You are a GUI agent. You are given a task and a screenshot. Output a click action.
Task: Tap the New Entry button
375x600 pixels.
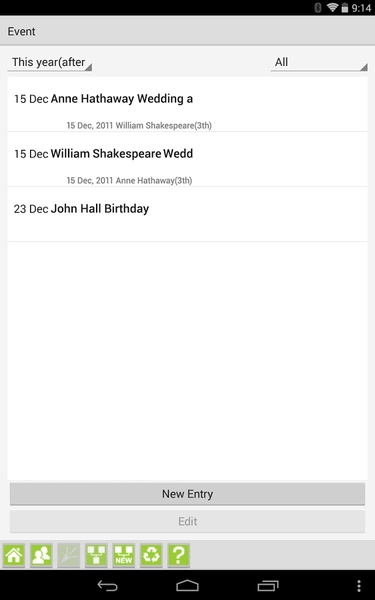pos(188,494)
